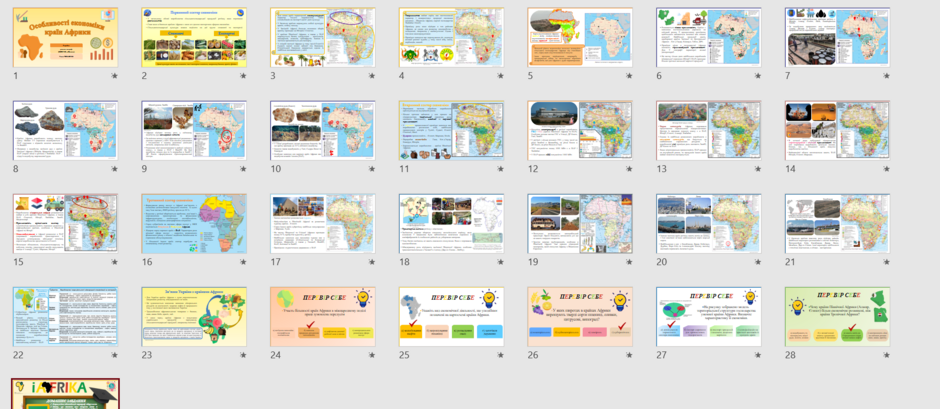Click the star icon beneath slide 19
The height and width of the screenshot is (409, 940).
629,262
